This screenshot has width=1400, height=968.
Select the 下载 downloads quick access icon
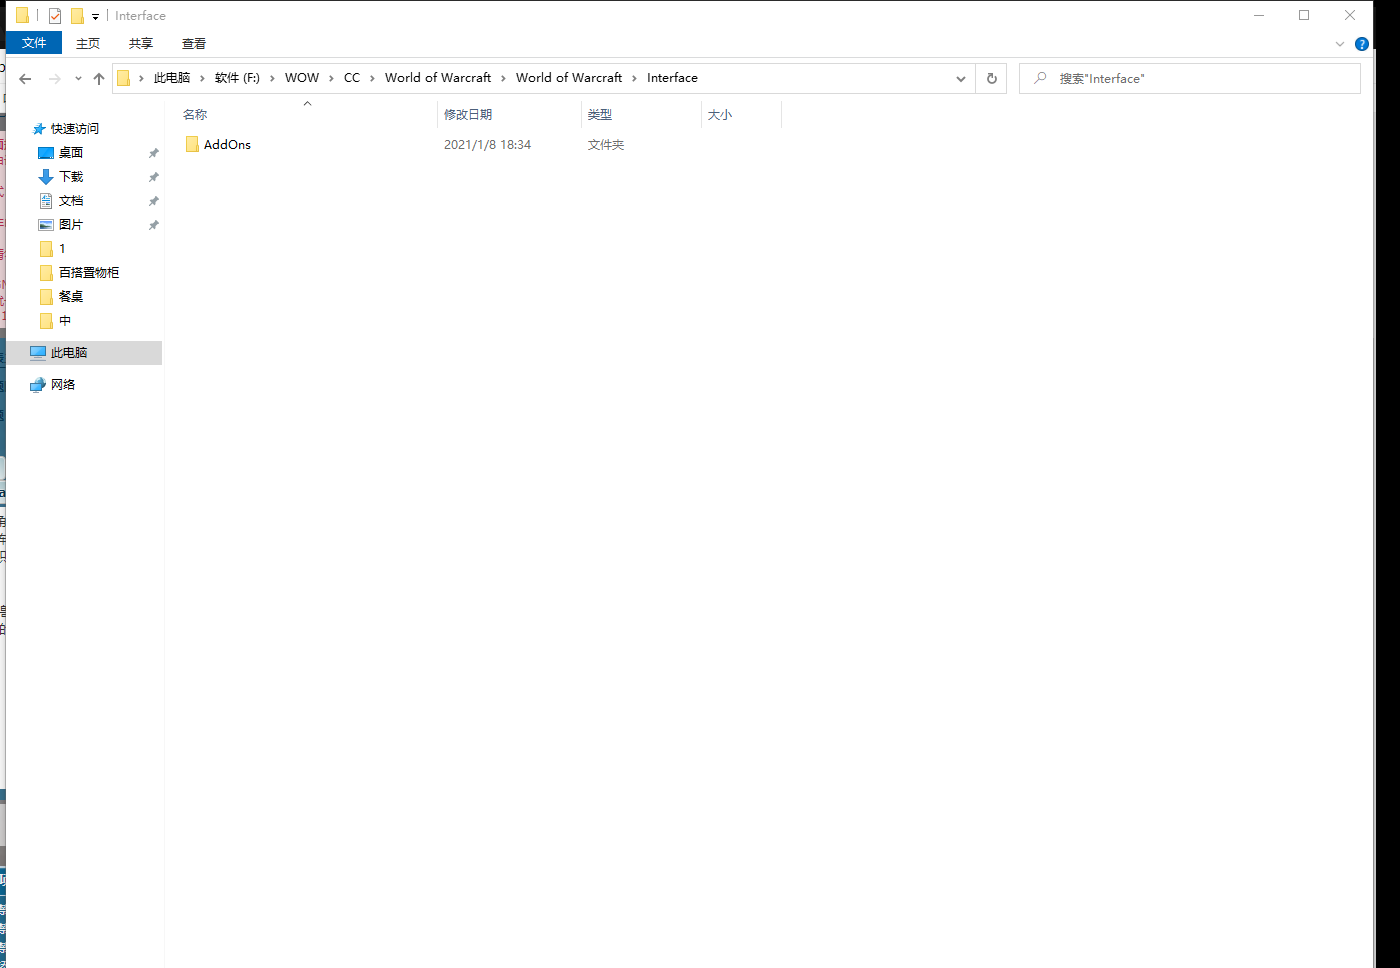coord(46,177)
